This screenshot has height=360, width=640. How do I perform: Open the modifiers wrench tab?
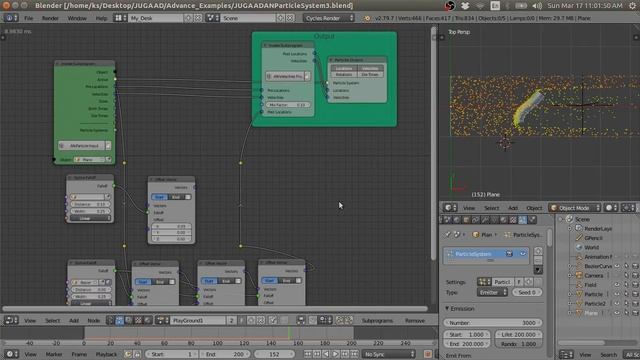[485, 220]
